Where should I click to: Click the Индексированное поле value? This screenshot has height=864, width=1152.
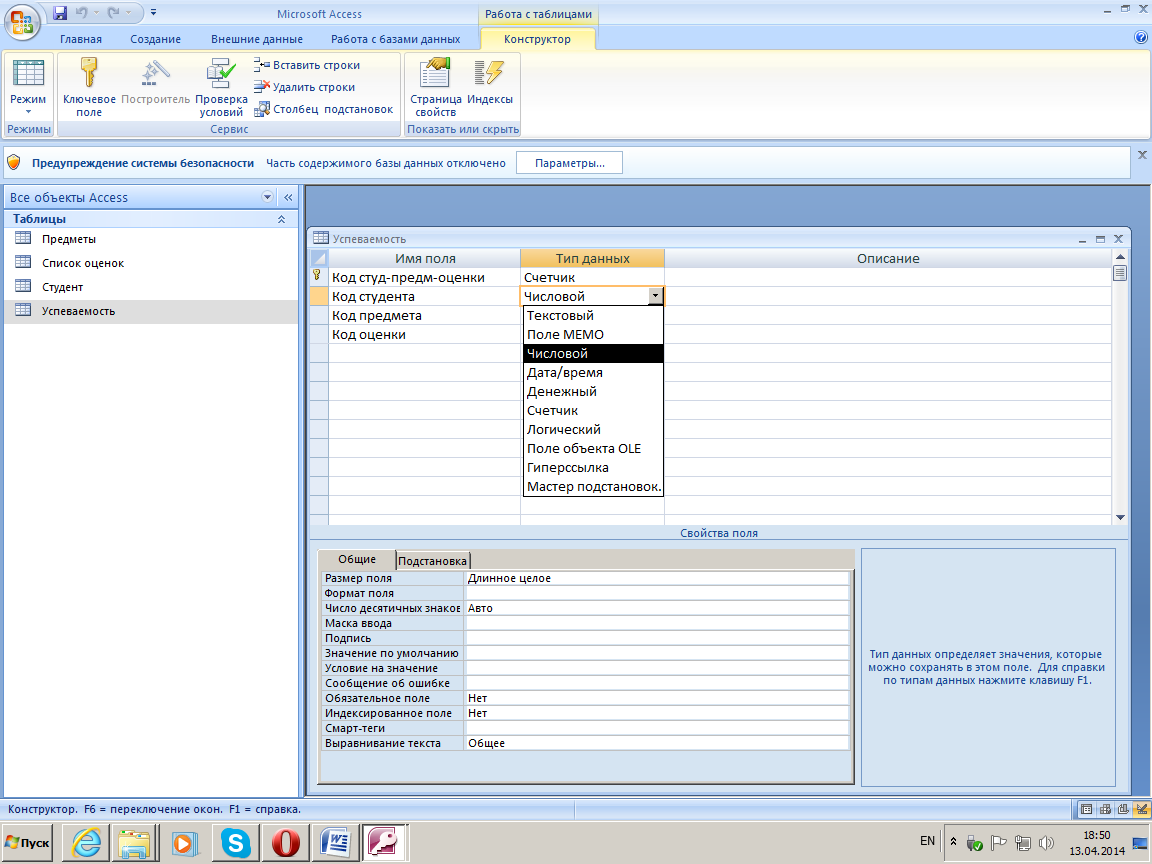tap(657, 713)
